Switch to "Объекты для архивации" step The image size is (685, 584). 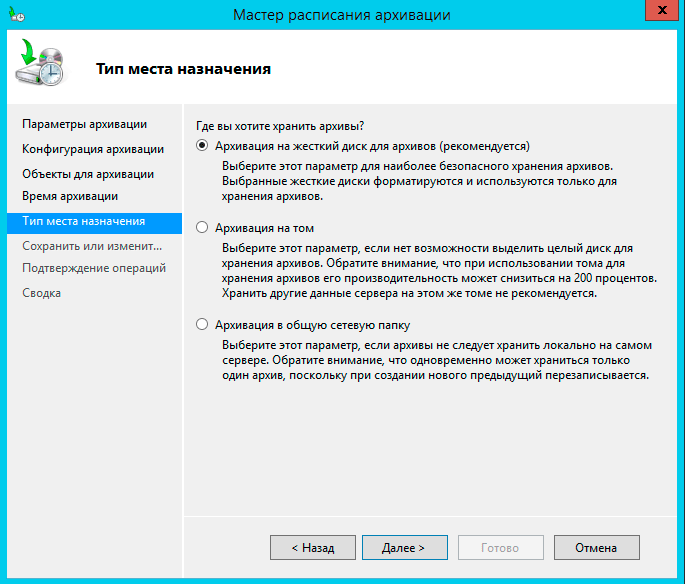point(88,174)
